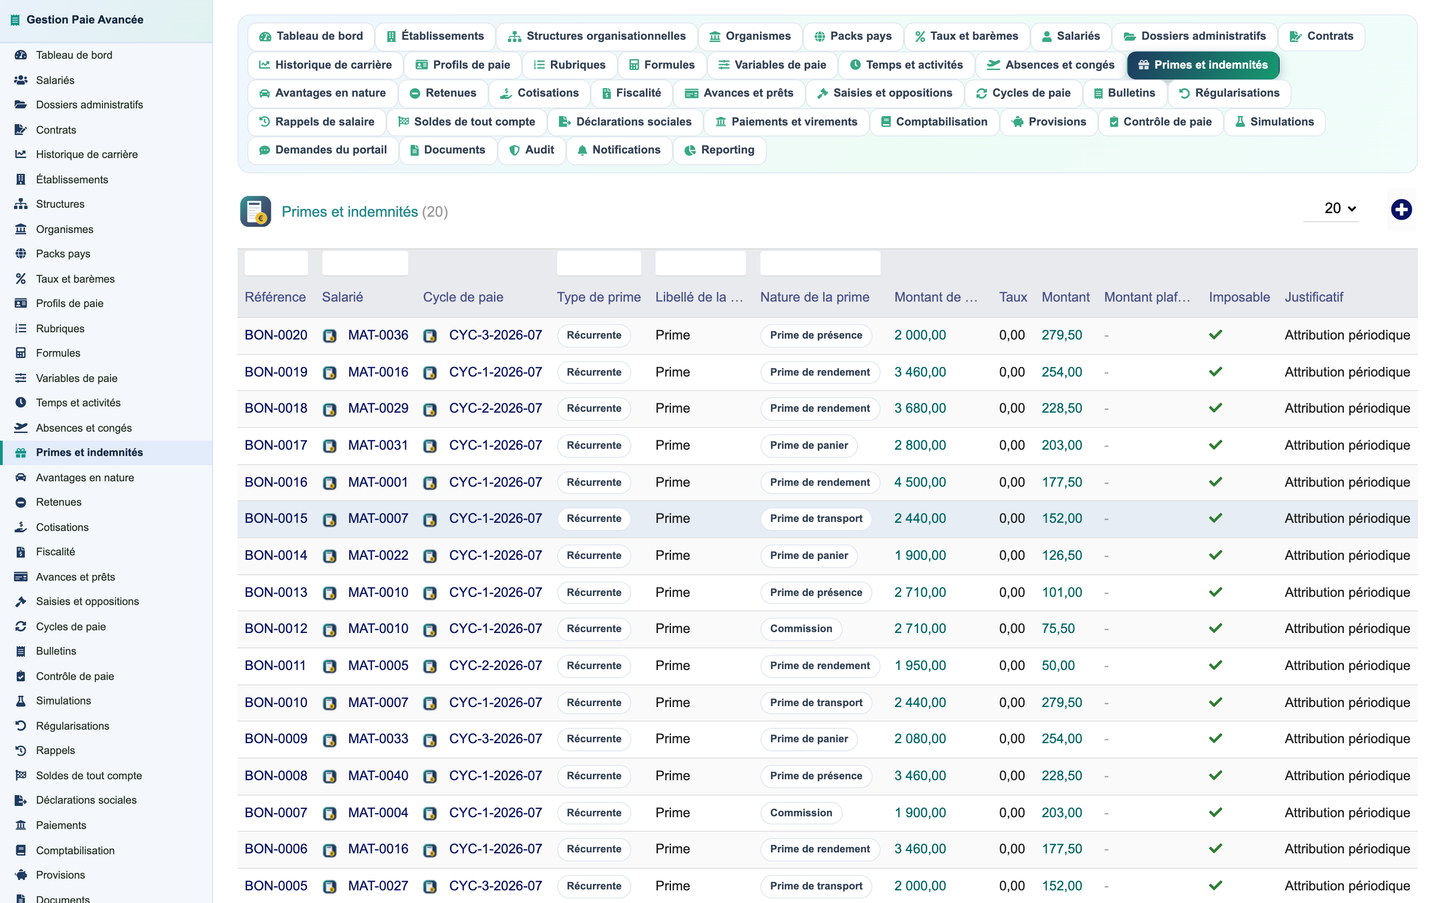The image size is (1445, 903).
Task: Click the cycle icon beside CYC-3-2026-07 in BON-0020 row
Action: 430,336
